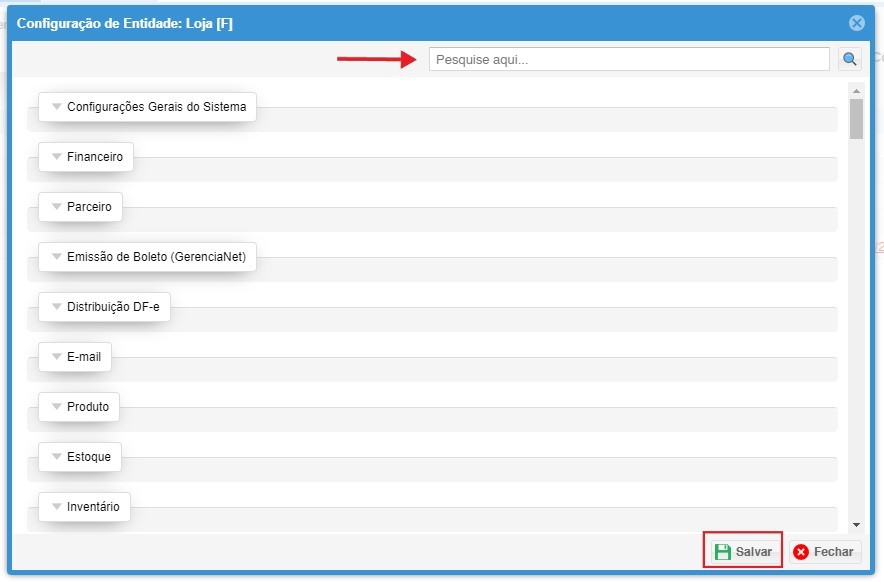Show the Distribuição DF-e settings
The width and height of the screenshot is (884, 582).
coord(104,307)
